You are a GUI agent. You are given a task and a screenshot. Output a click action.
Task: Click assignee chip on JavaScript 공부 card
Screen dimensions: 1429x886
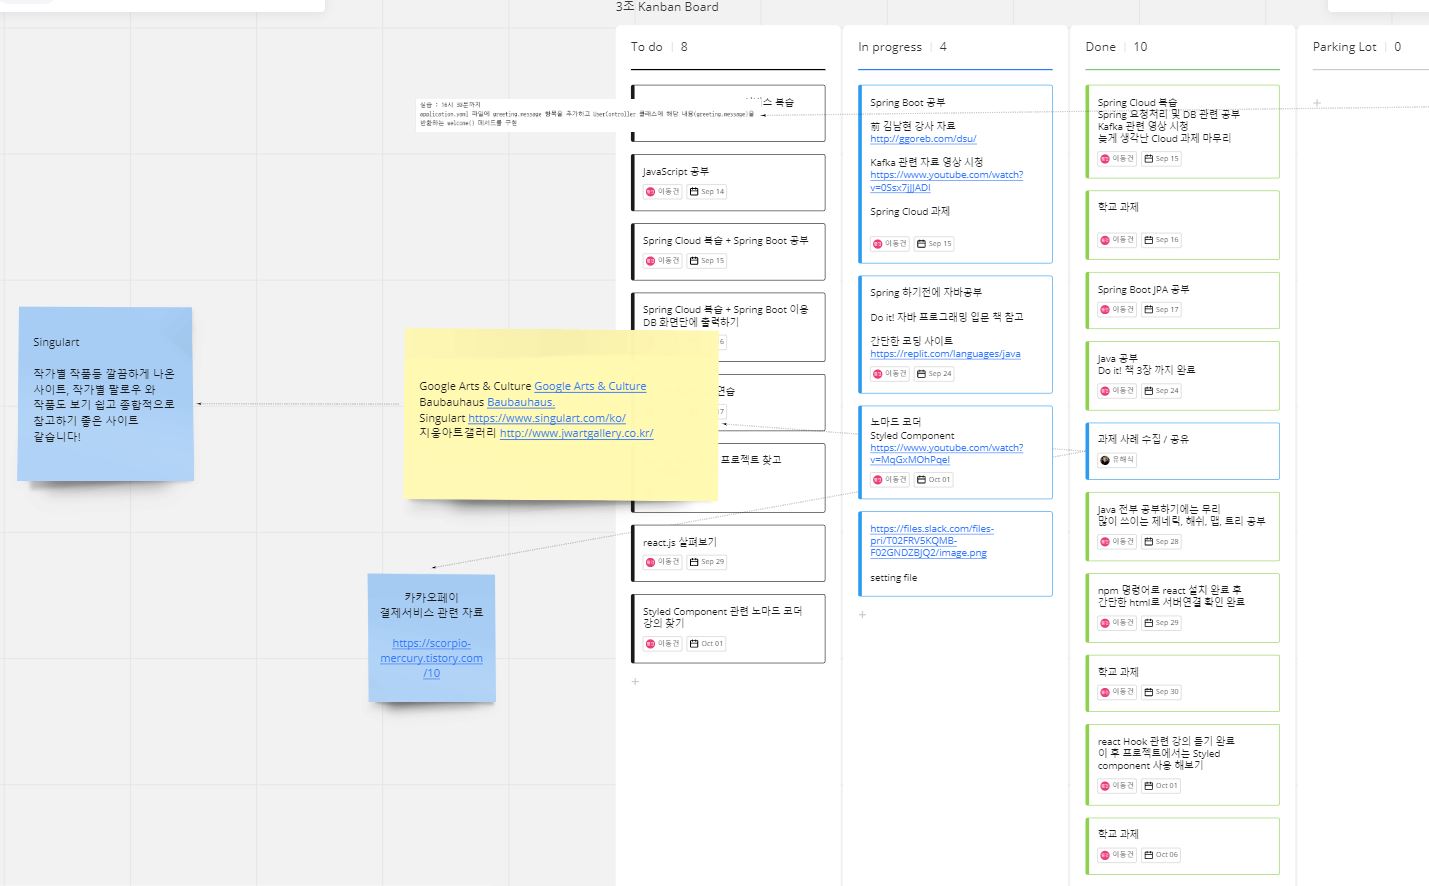pos(662,191)
